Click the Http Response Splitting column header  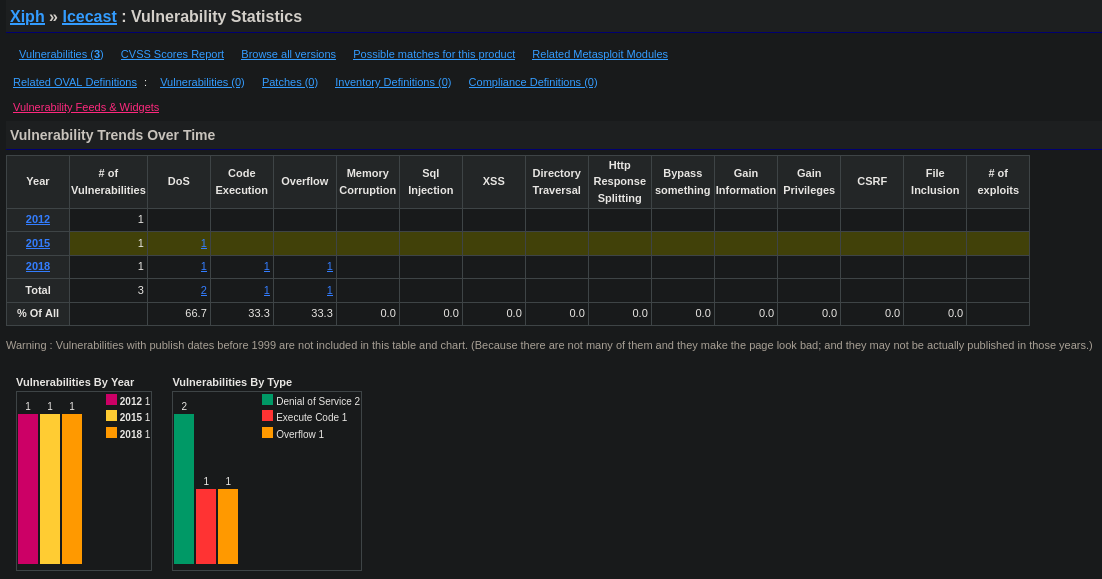[620, 182]
